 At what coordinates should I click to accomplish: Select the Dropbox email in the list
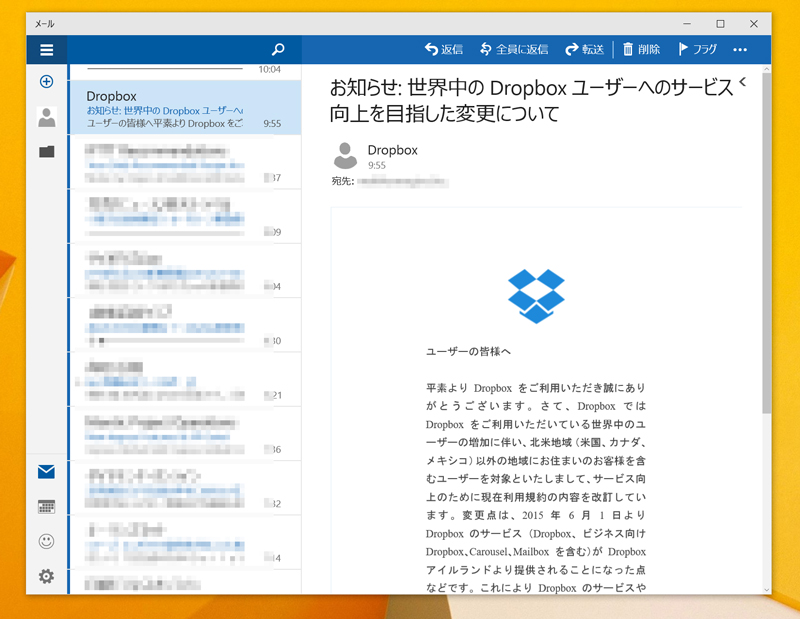pos(185,108)
